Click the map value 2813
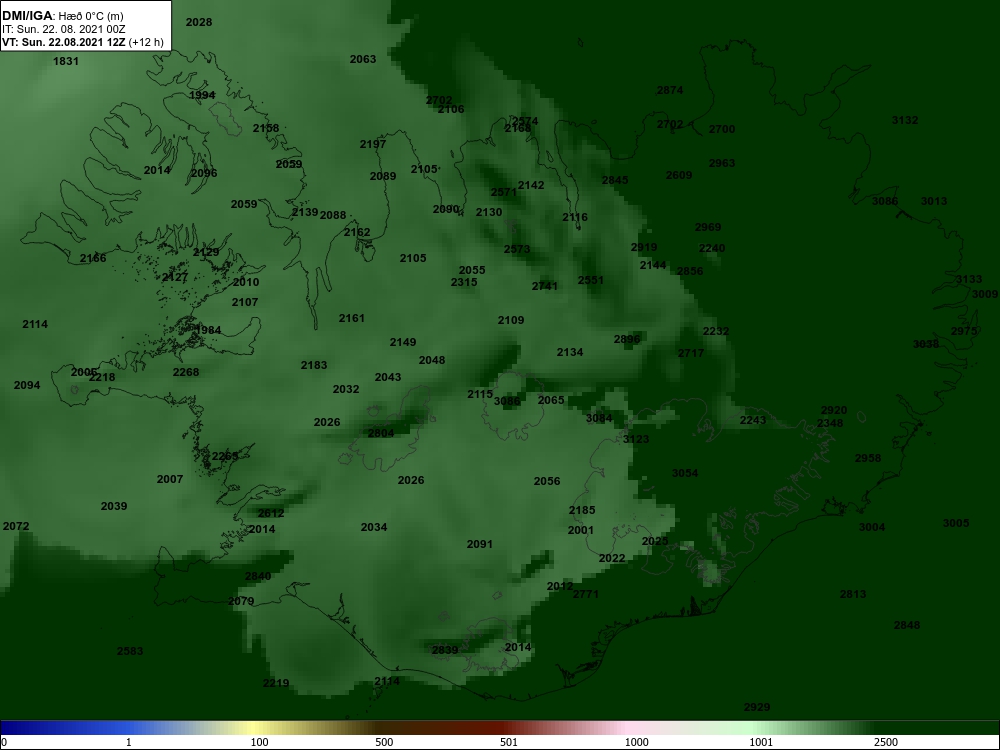This screenshot has width=1000, height=750. tap(853, 594)
